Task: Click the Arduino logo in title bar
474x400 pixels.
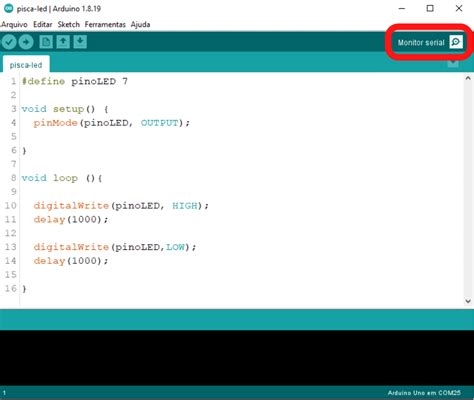Action: coord(8,8)
